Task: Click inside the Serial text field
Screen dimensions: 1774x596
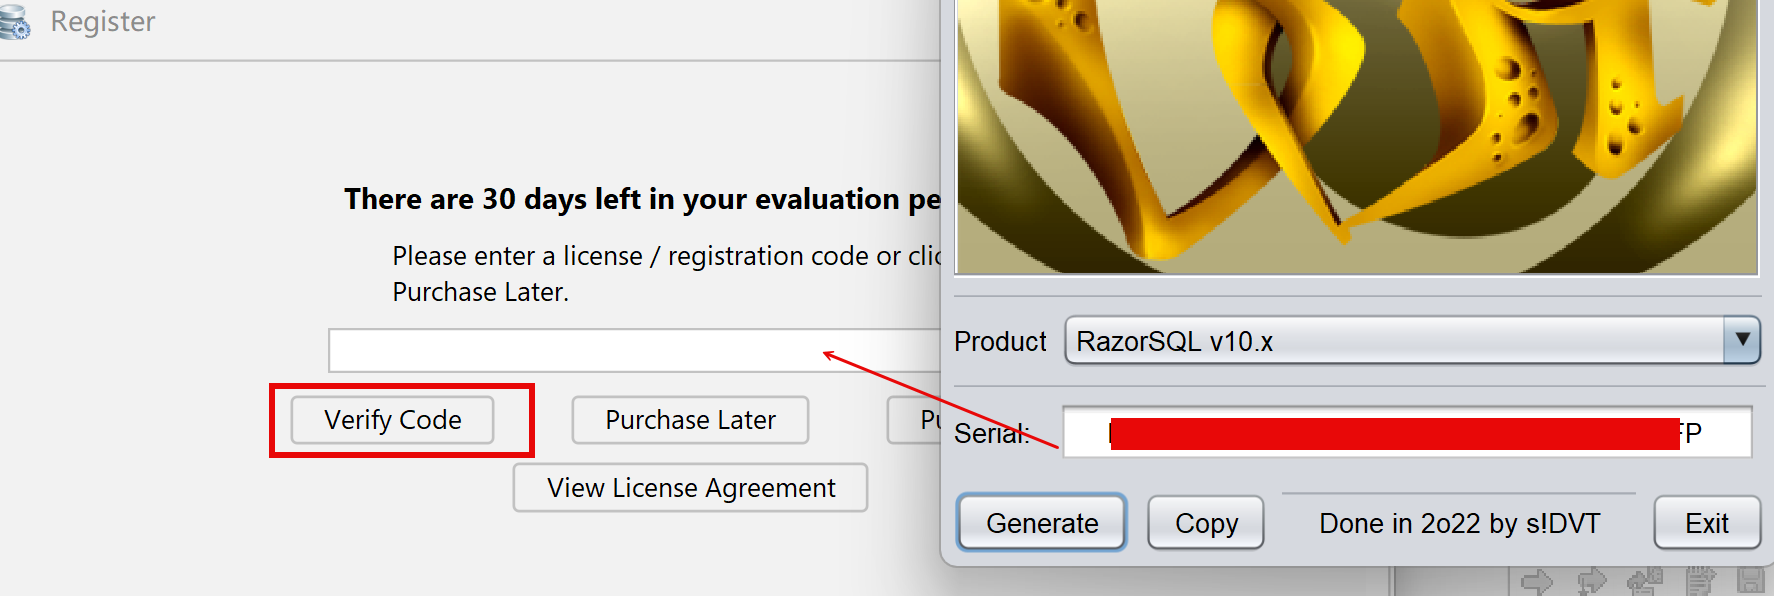Action: tap(1406, 433)
